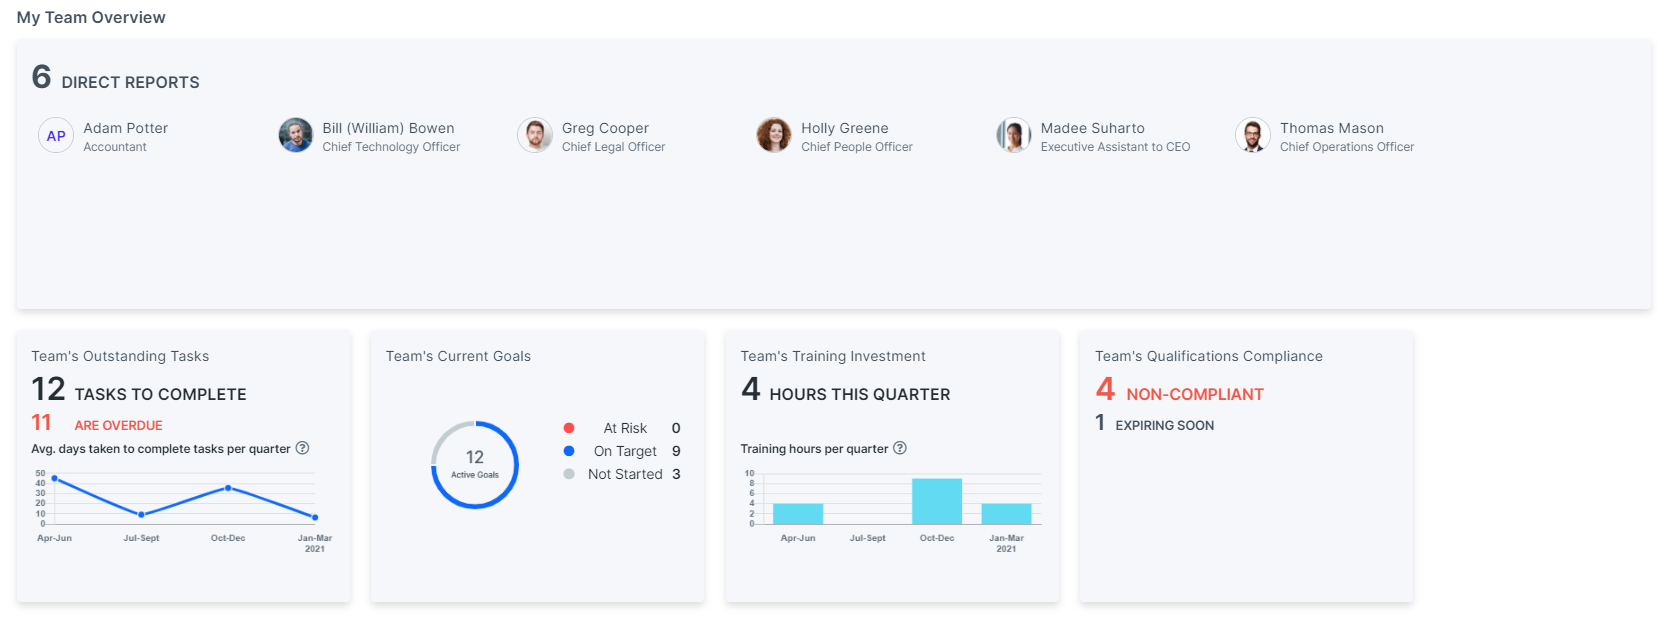Click Holly Greene's profile photo
The image size is (1664, 620).
click(x=774, y=135)
